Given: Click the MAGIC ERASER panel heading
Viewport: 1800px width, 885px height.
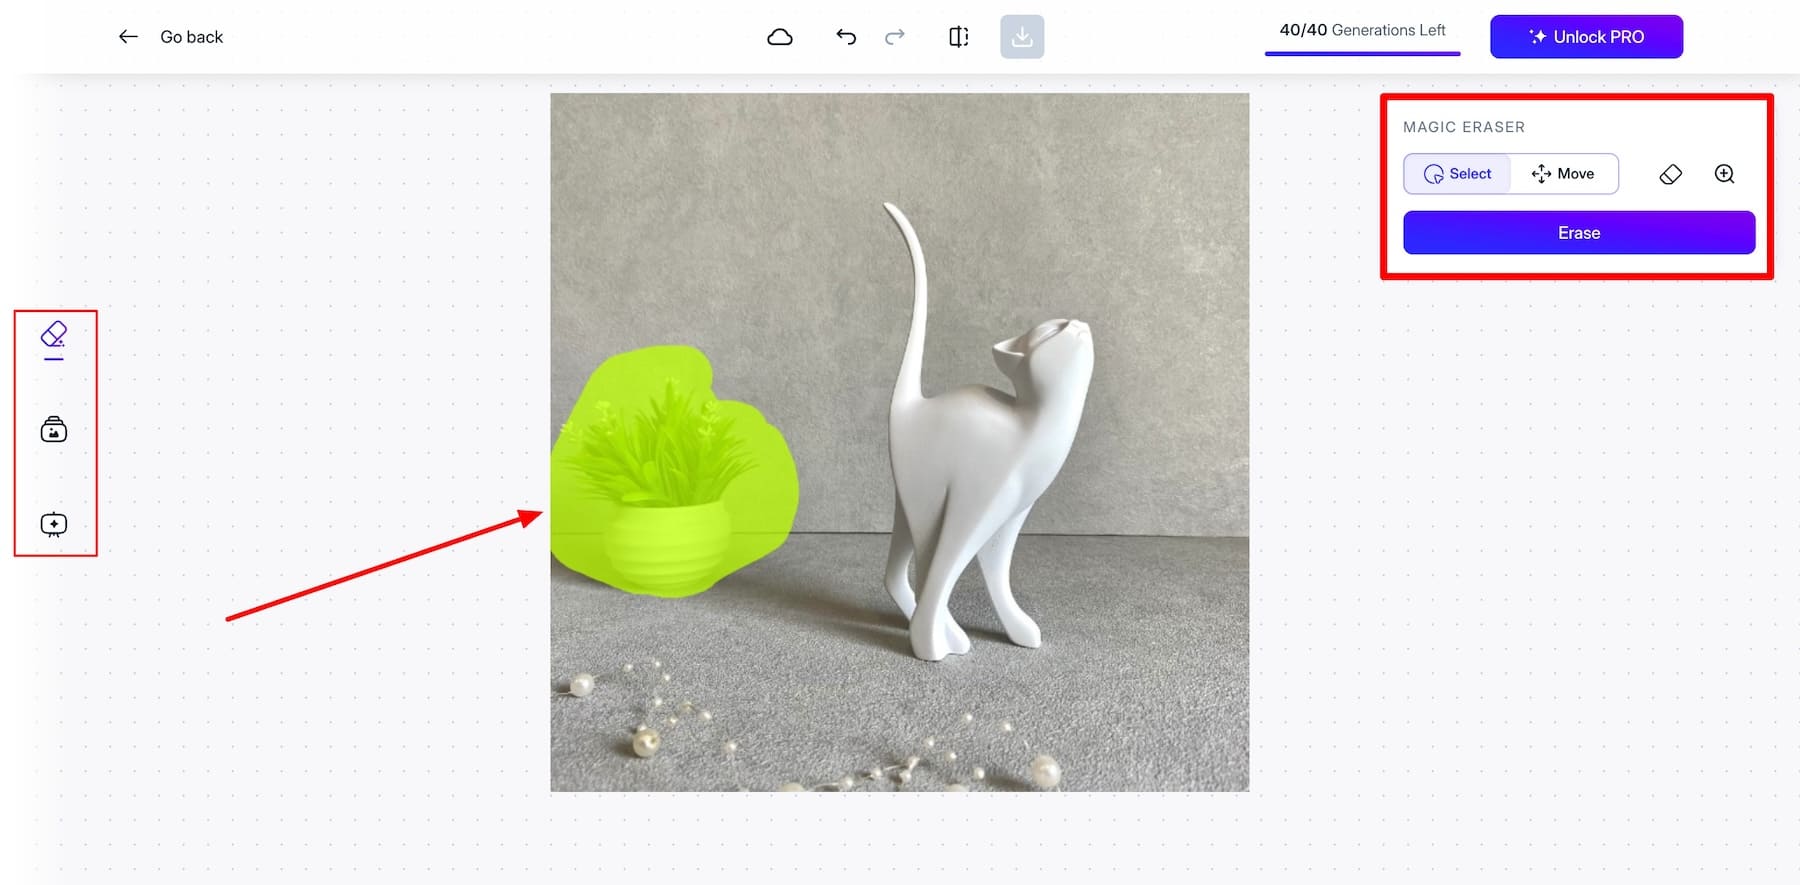Looking at the screenshot, I should click(1464, 127).
